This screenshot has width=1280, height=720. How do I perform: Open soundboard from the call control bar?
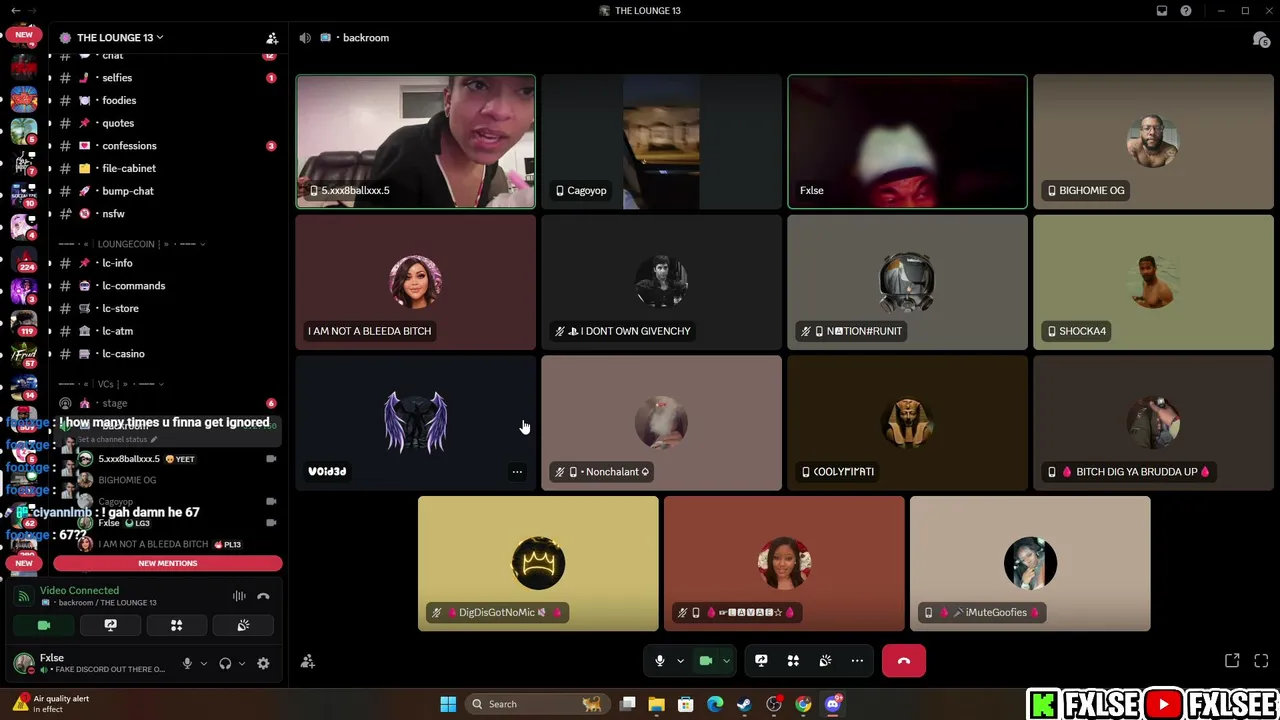pos(825,661)
